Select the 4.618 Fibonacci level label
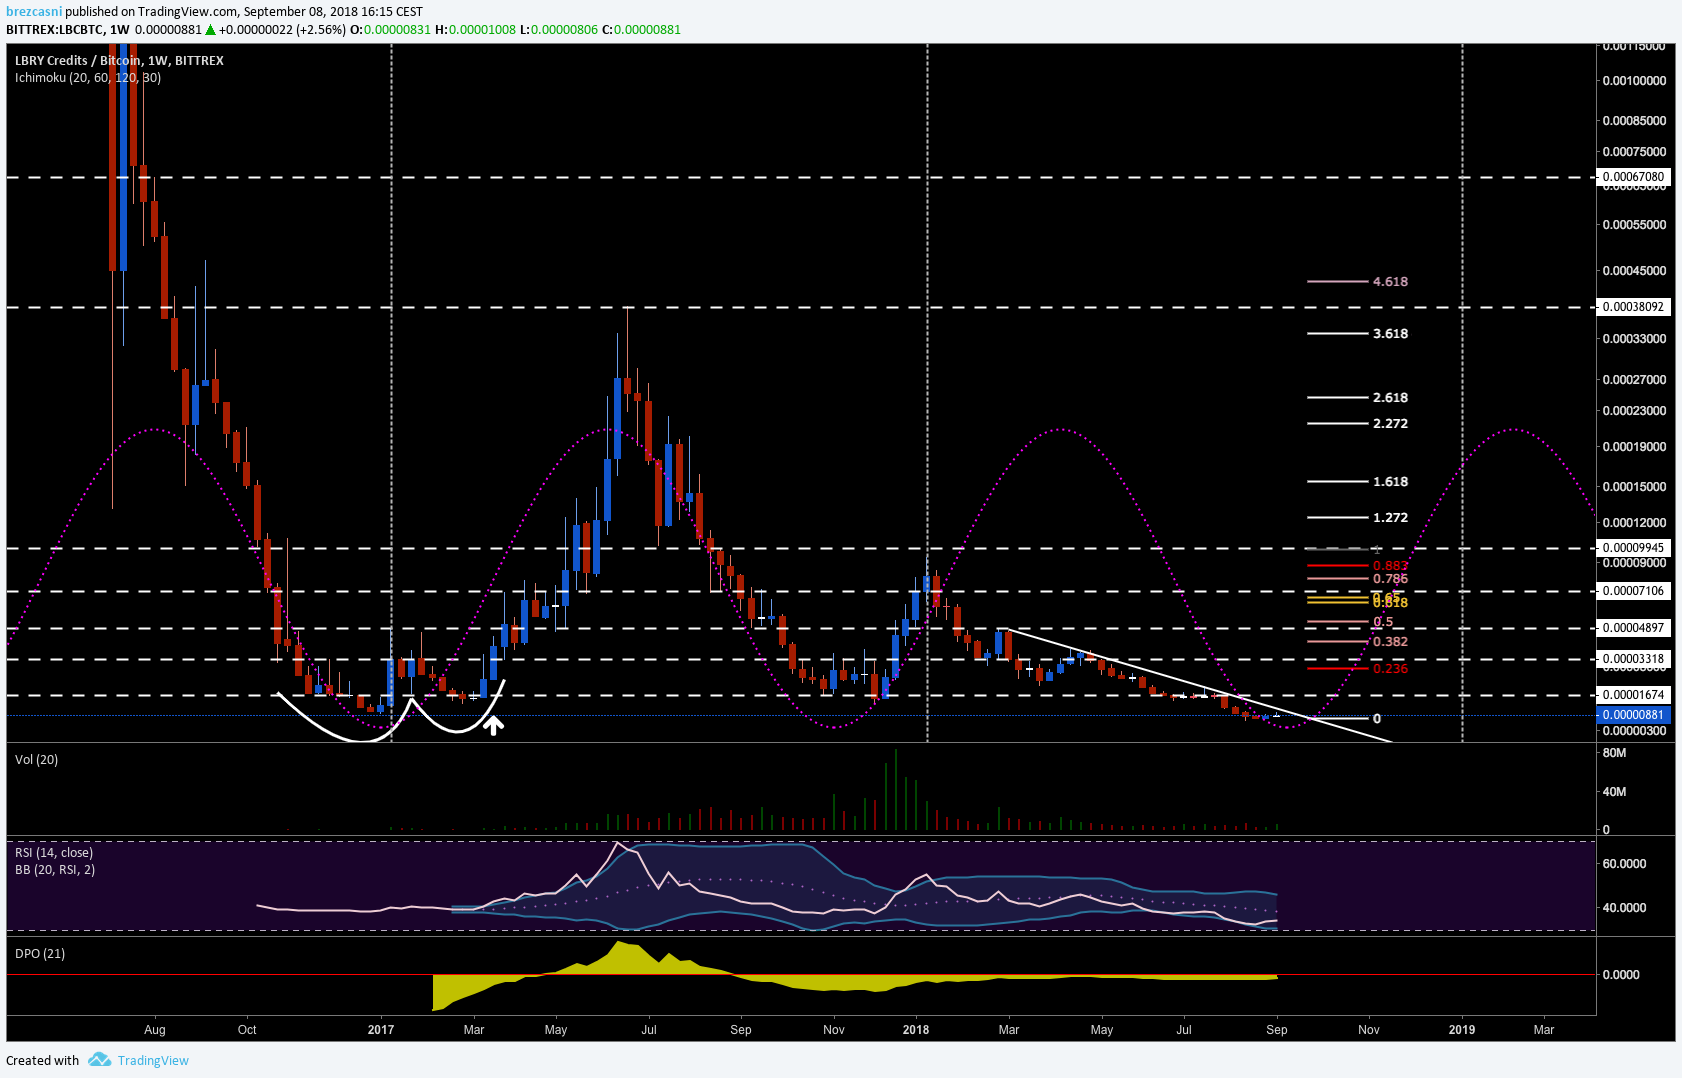Image resolution: width=1682 pixels, height=1078 pixels. click(1390, 282)
